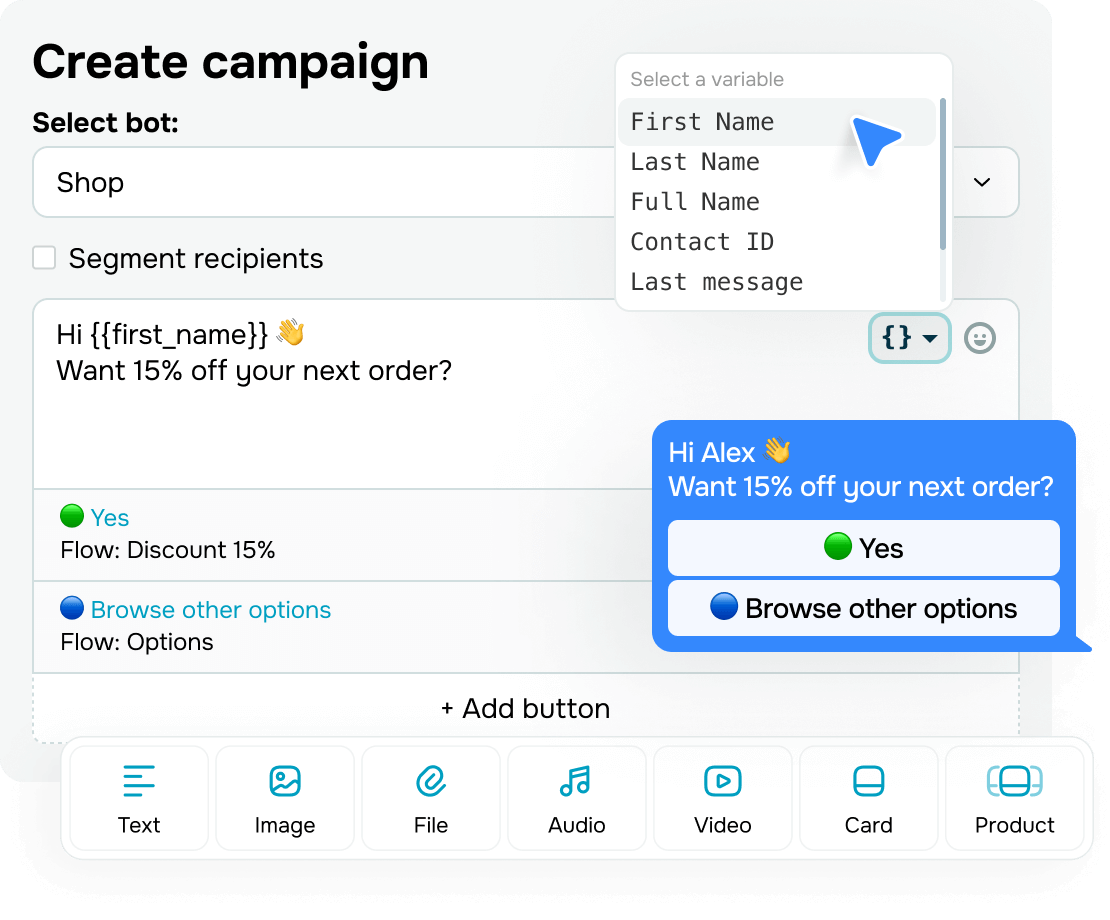The height and width of the screenshot is (920, 1110).
Task: Click the Flow: Discount 15% text
Action: (x=168, y=550)
